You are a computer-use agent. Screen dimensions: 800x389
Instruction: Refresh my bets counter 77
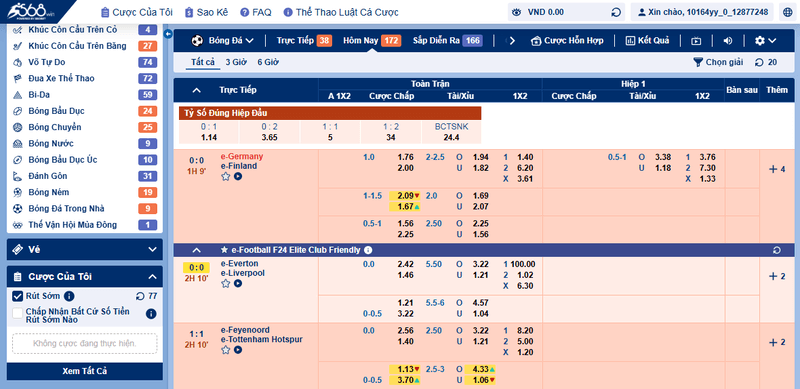tap(146, 296)
